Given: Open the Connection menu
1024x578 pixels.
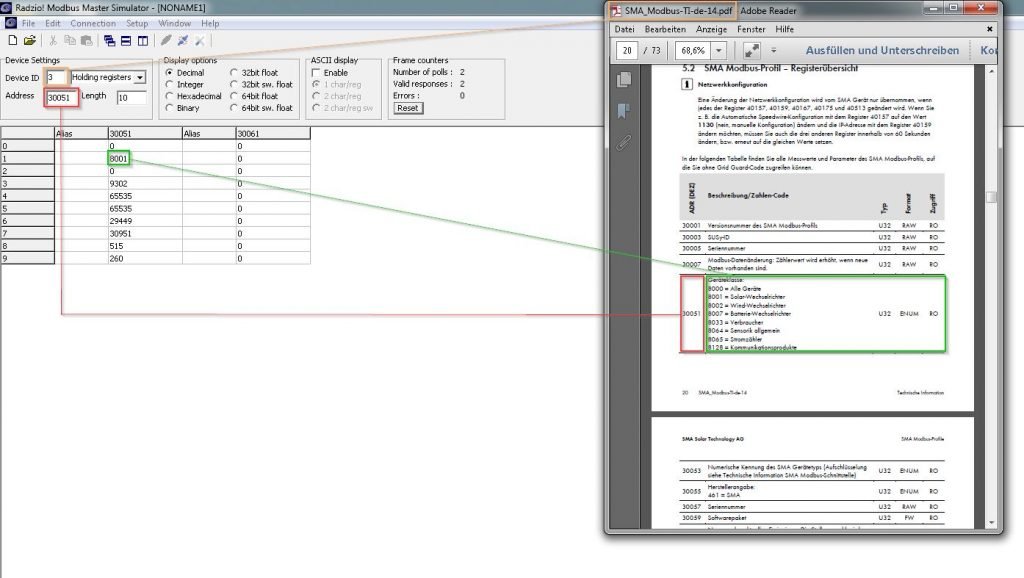Looking at the screenshot, I should (93, 23).
